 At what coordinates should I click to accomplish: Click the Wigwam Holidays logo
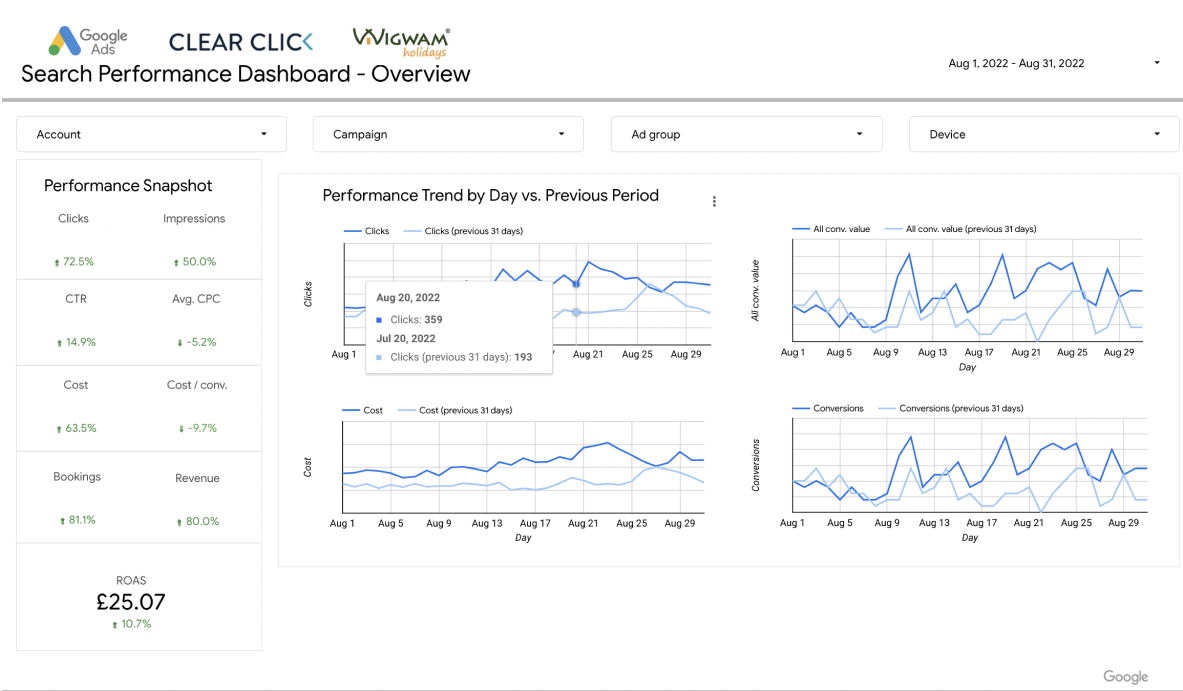click(x=401, y=42)
